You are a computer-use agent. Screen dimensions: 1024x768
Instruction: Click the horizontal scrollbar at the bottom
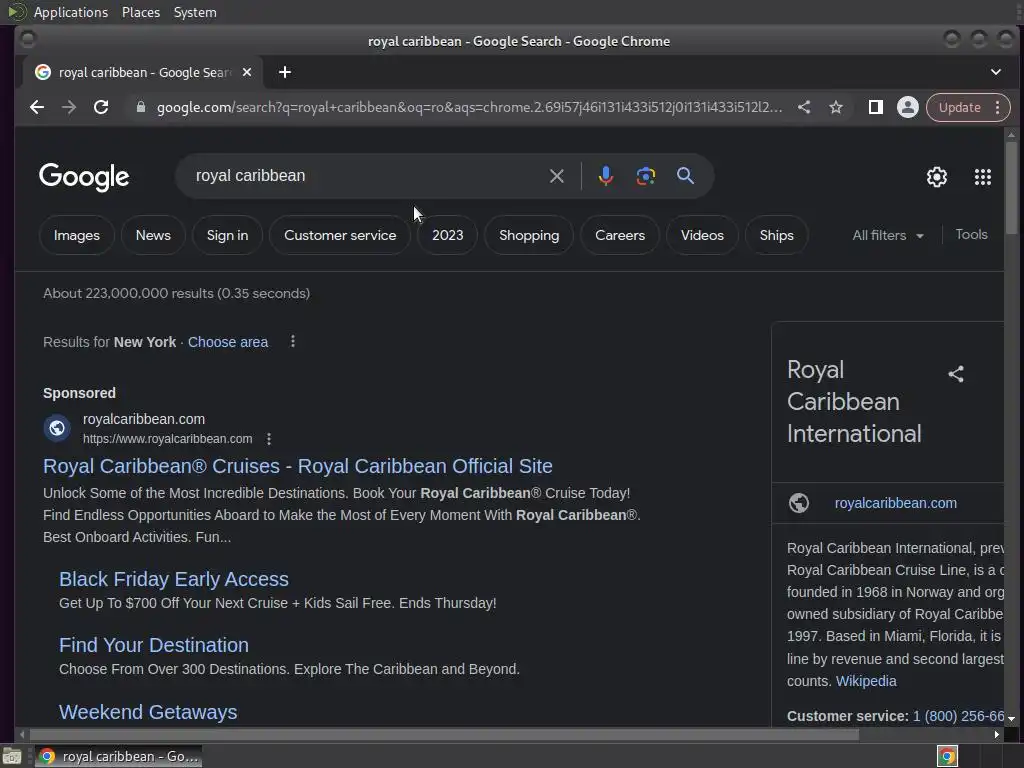pos(440,734)
